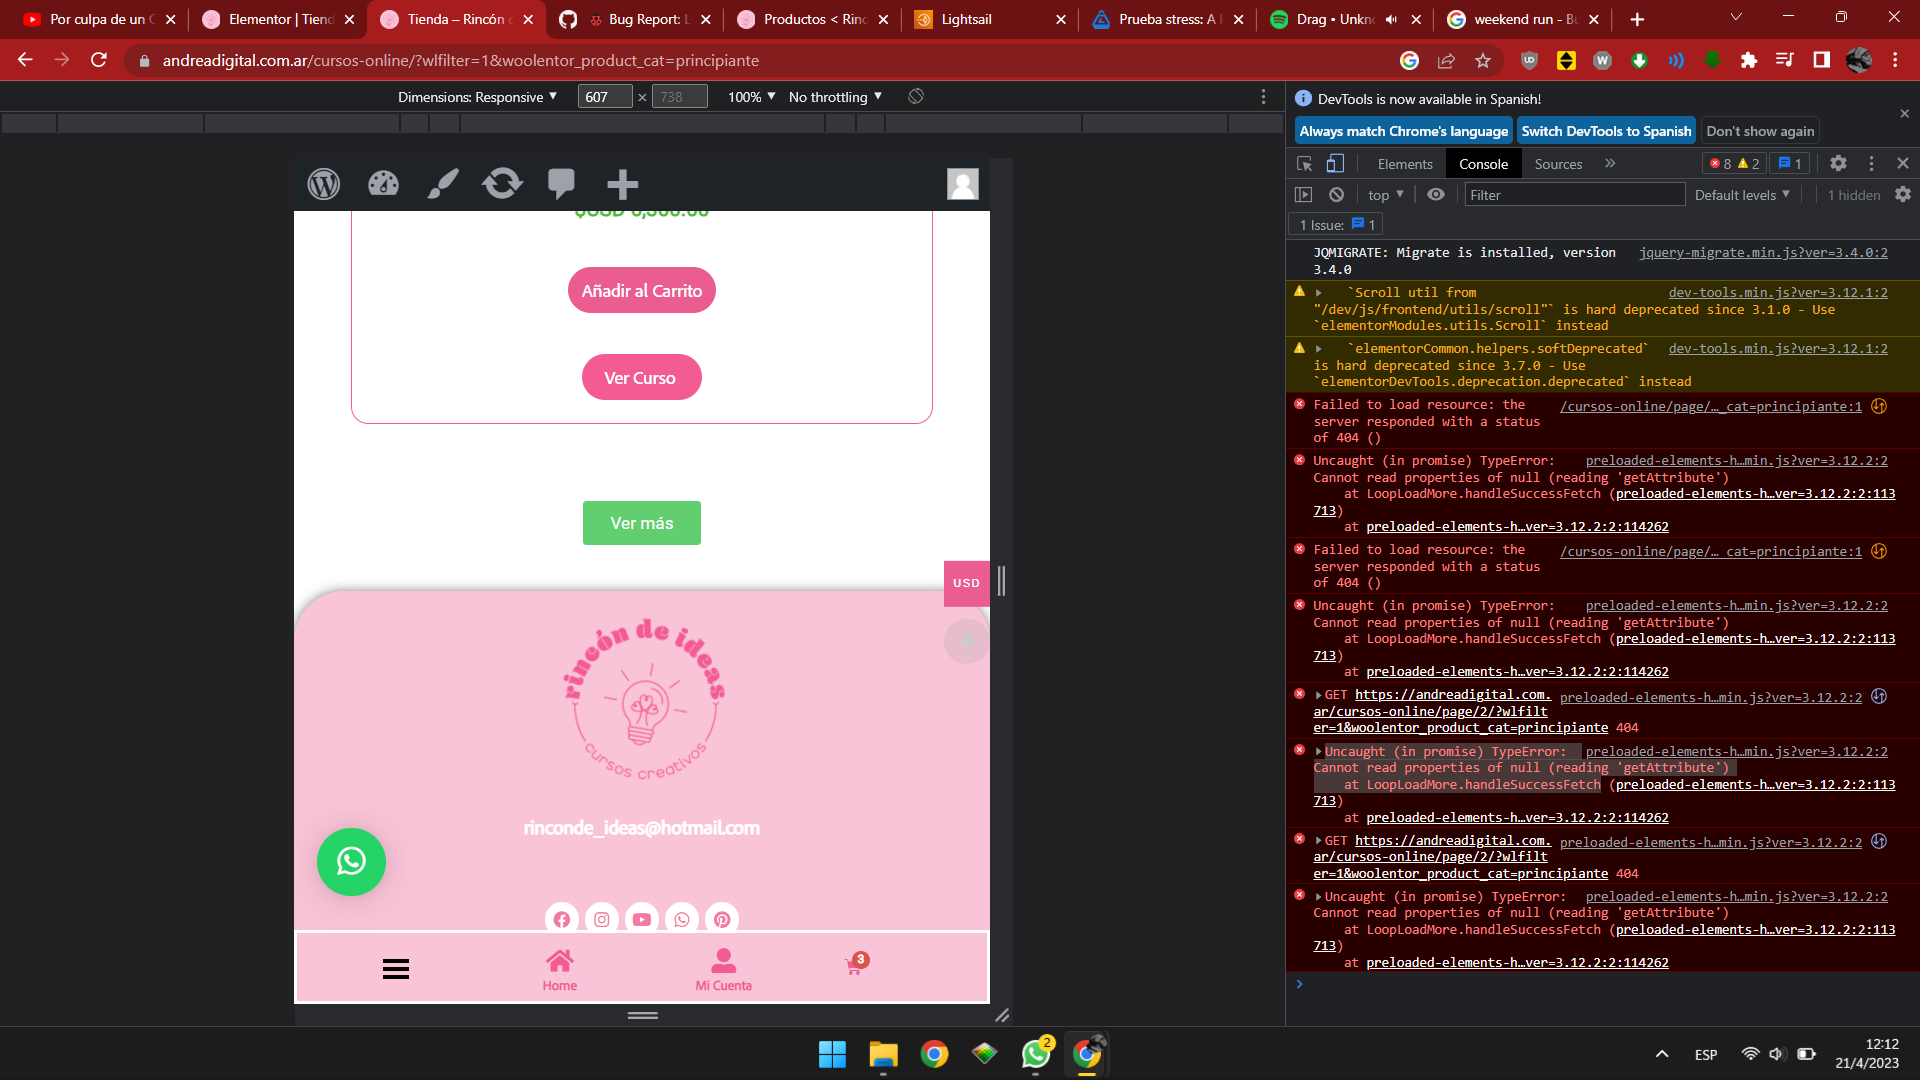Switch to the Elements tab
1920x1080 pixels.
(1404, 164)
